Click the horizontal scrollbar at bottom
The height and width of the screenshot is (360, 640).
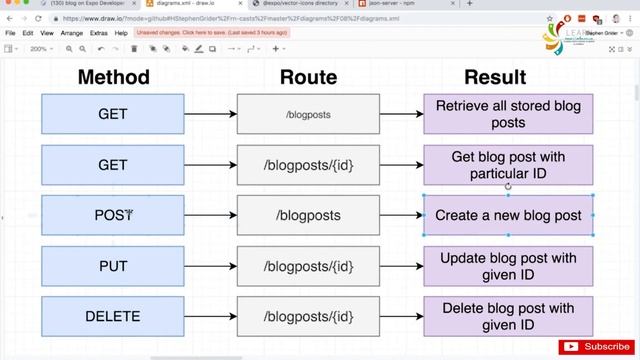click(196, 358)
